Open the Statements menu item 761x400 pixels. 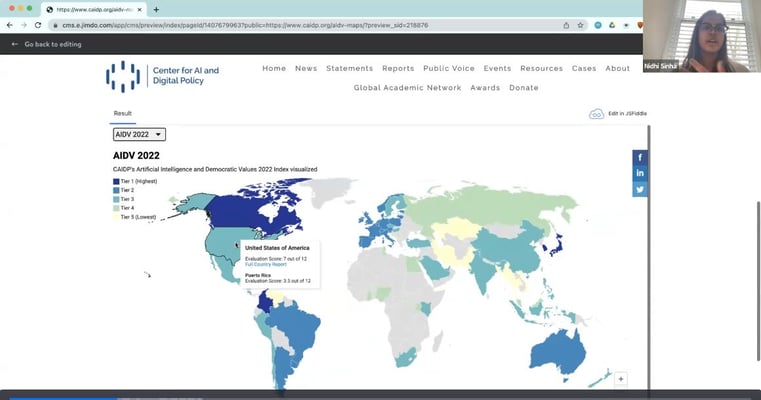[x=349, y=69]
